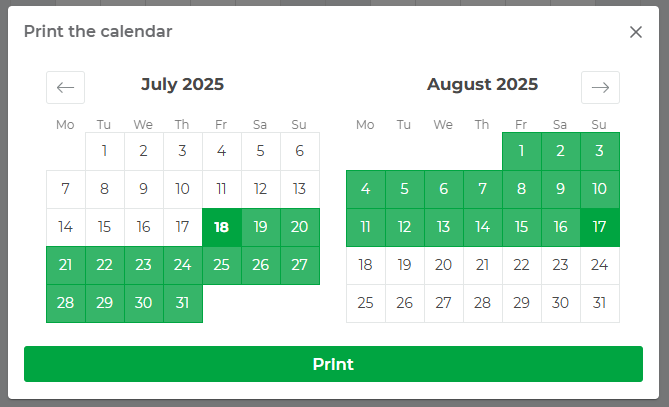Pick July 1 in the calendar

104,151
